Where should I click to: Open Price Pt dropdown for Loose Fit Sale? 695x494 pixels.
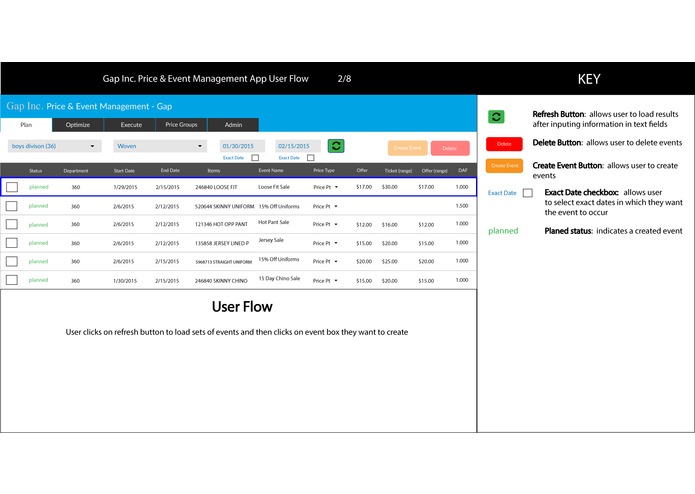[326, 187]
